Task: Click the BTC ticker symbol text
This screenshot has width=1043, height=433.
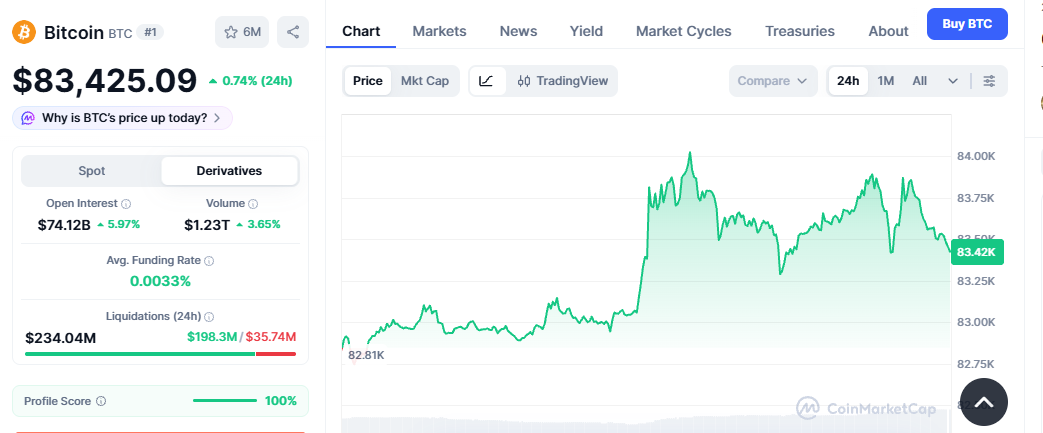Action: (120, 33)
